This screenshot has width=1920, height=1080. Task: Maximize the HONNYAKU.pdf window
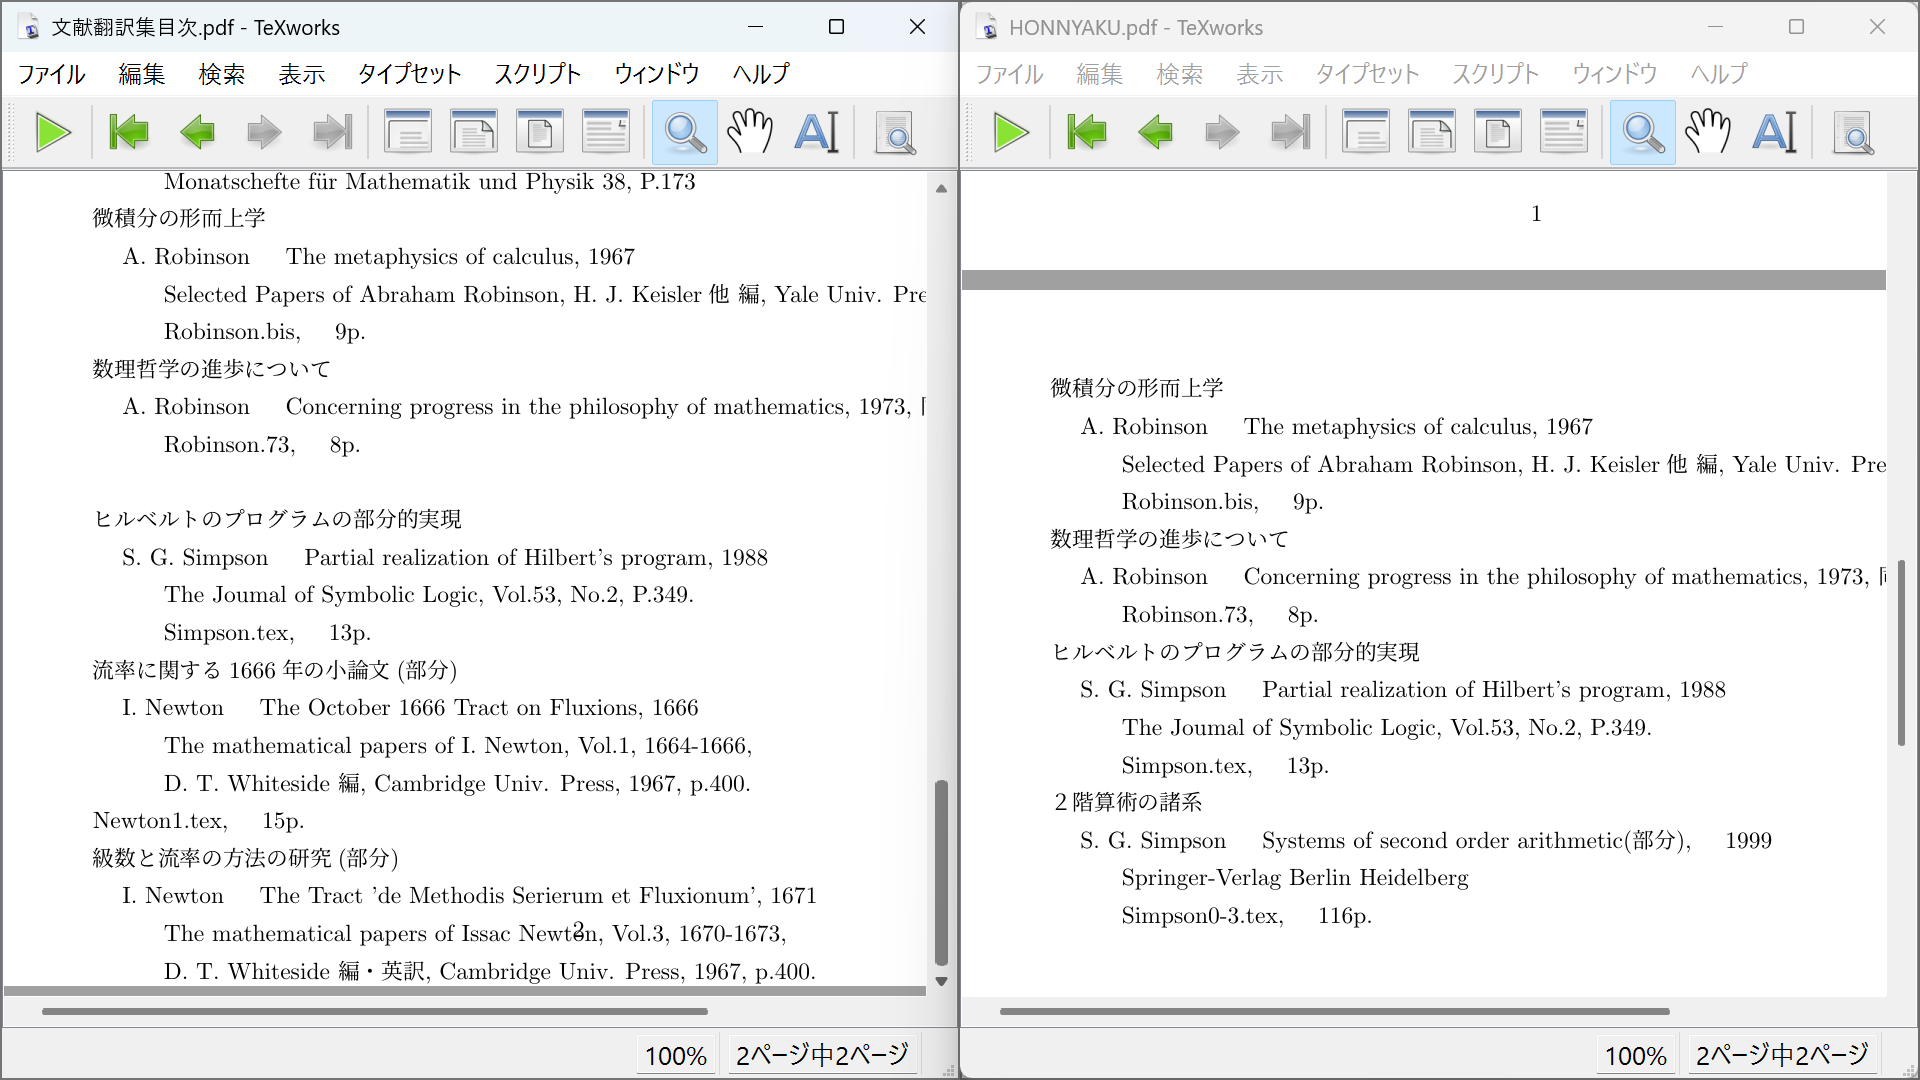click(x=1796, y=27)
